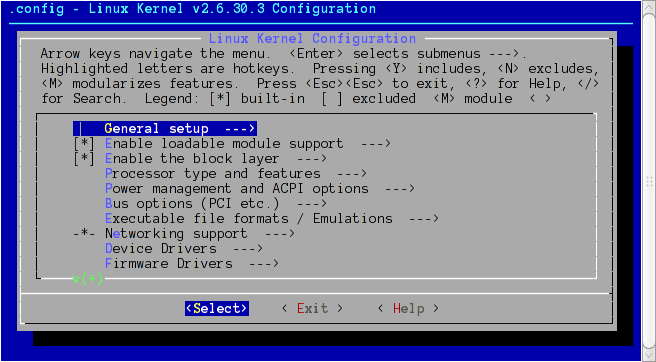Viewport: 656px width, 362px height.
Task: Open the General setup submenu
Action: click(x=165, y=128)
